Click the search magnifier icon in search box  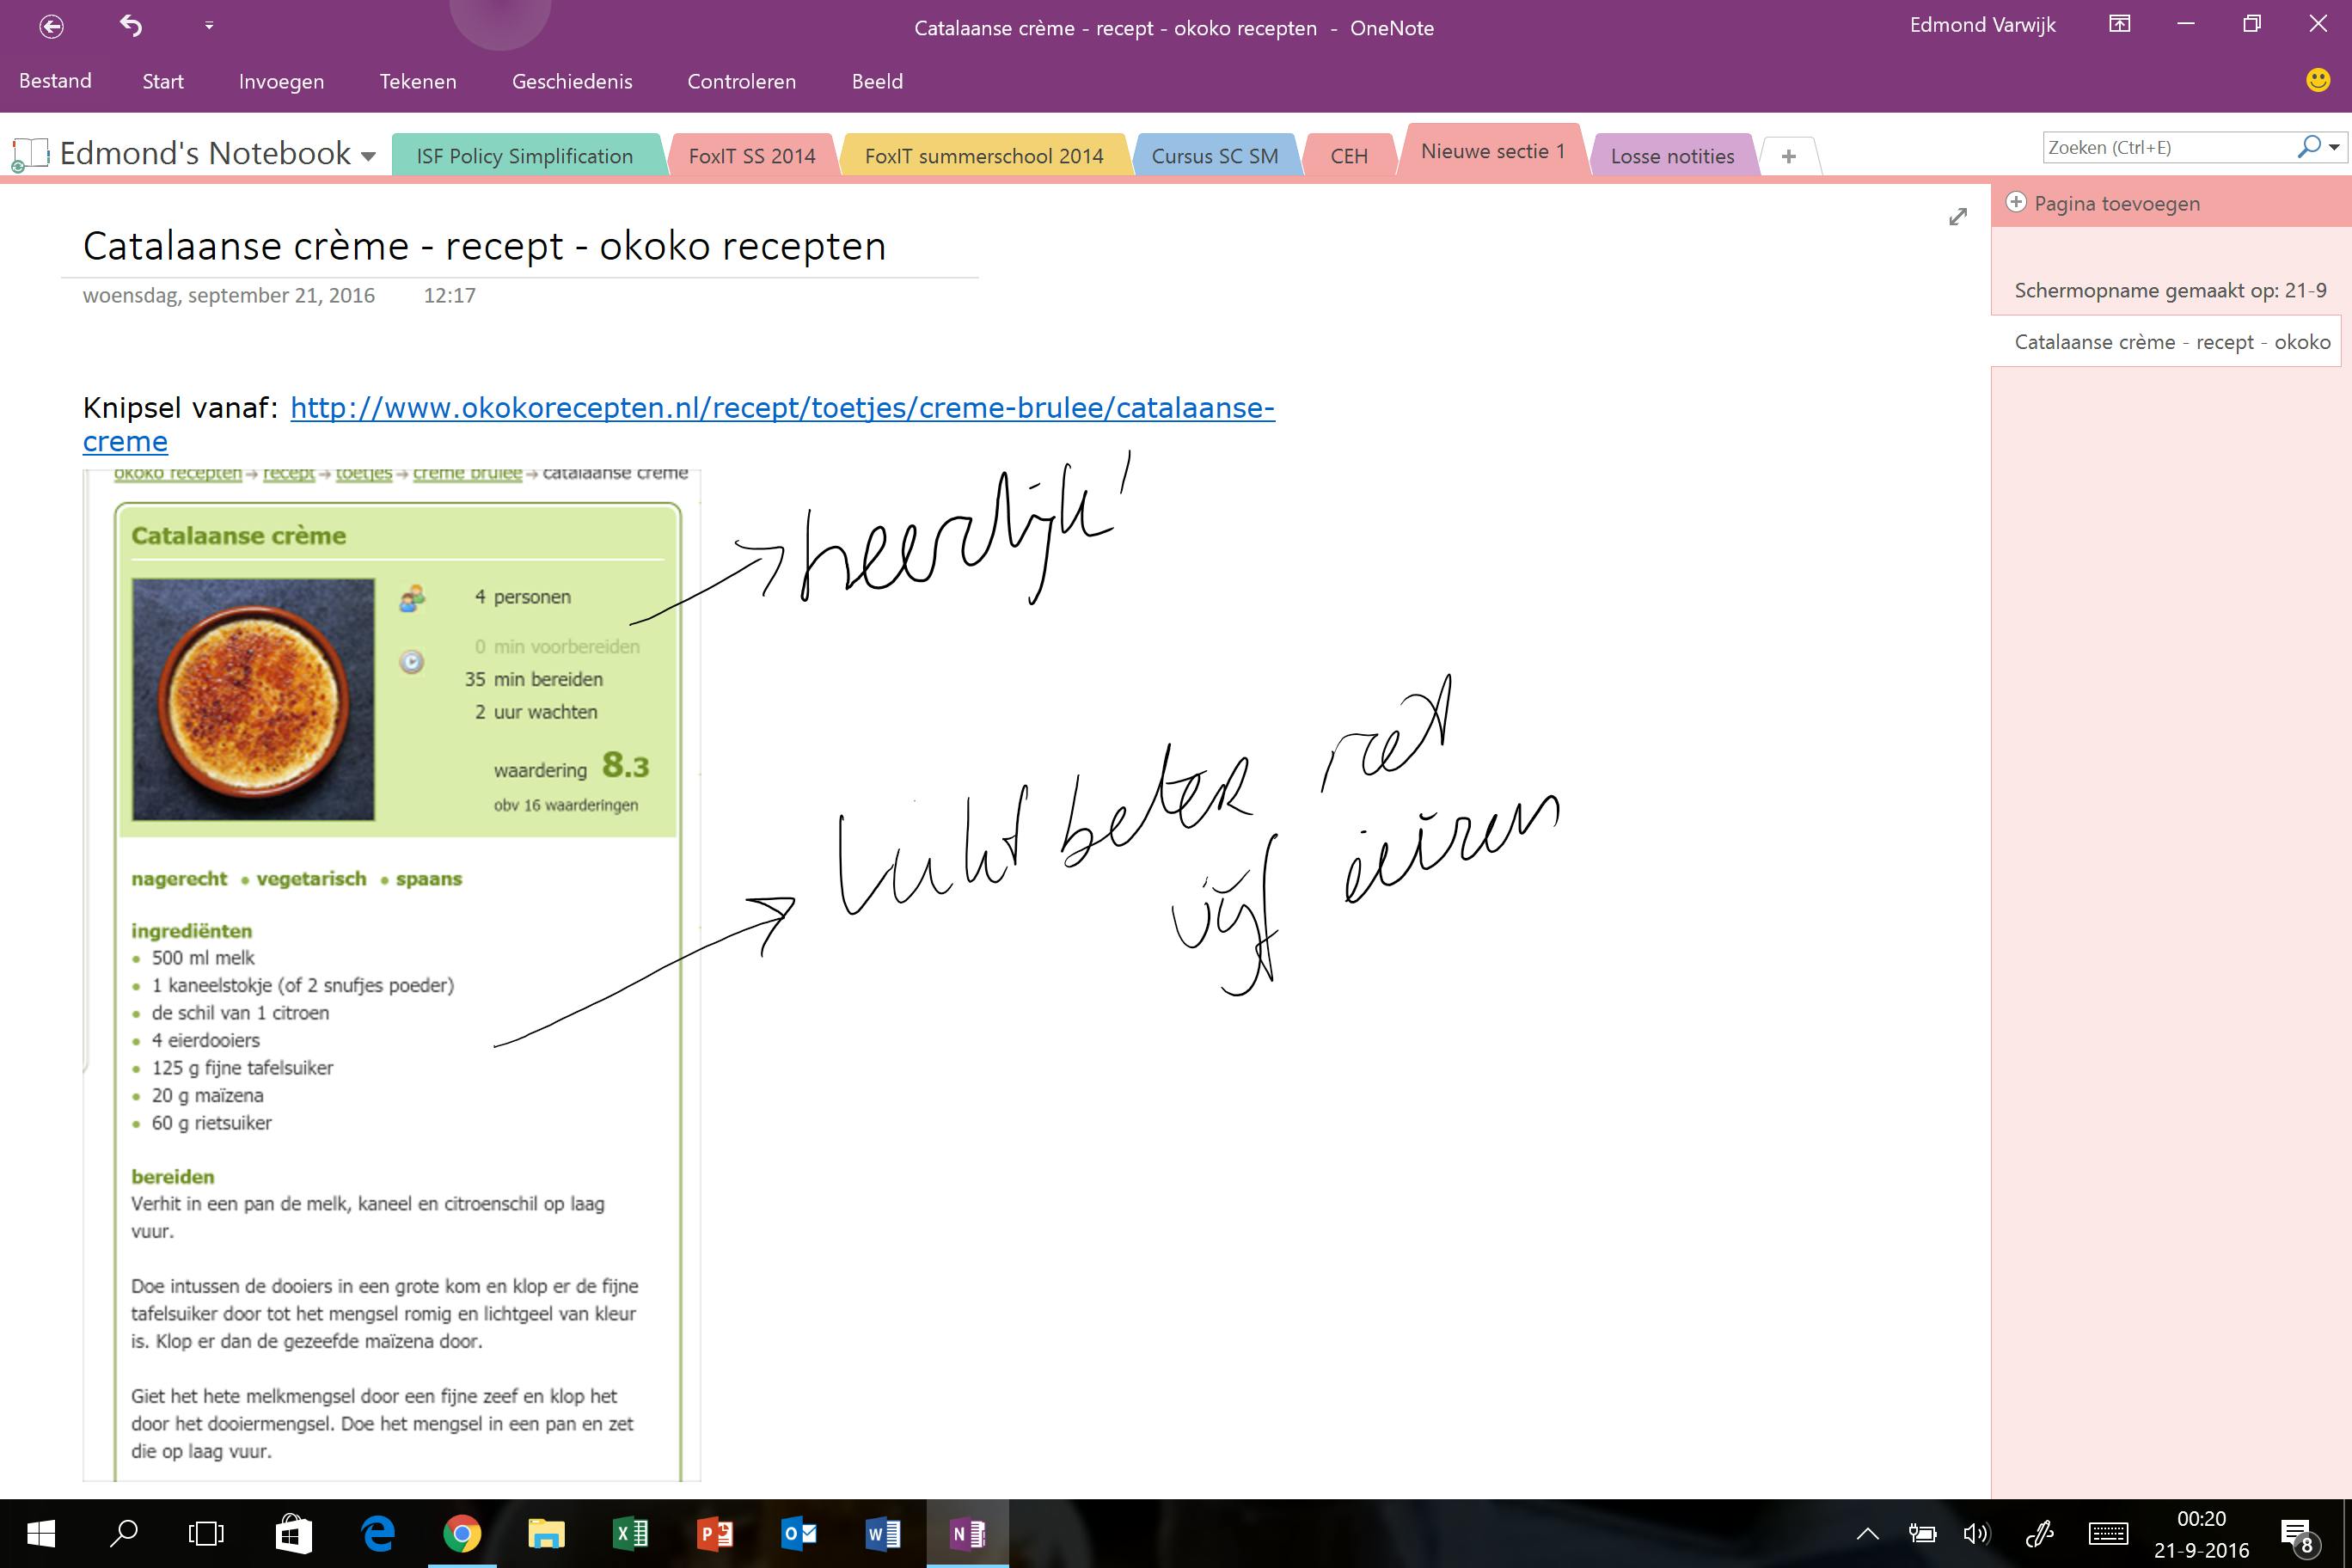coord(2308,147)
